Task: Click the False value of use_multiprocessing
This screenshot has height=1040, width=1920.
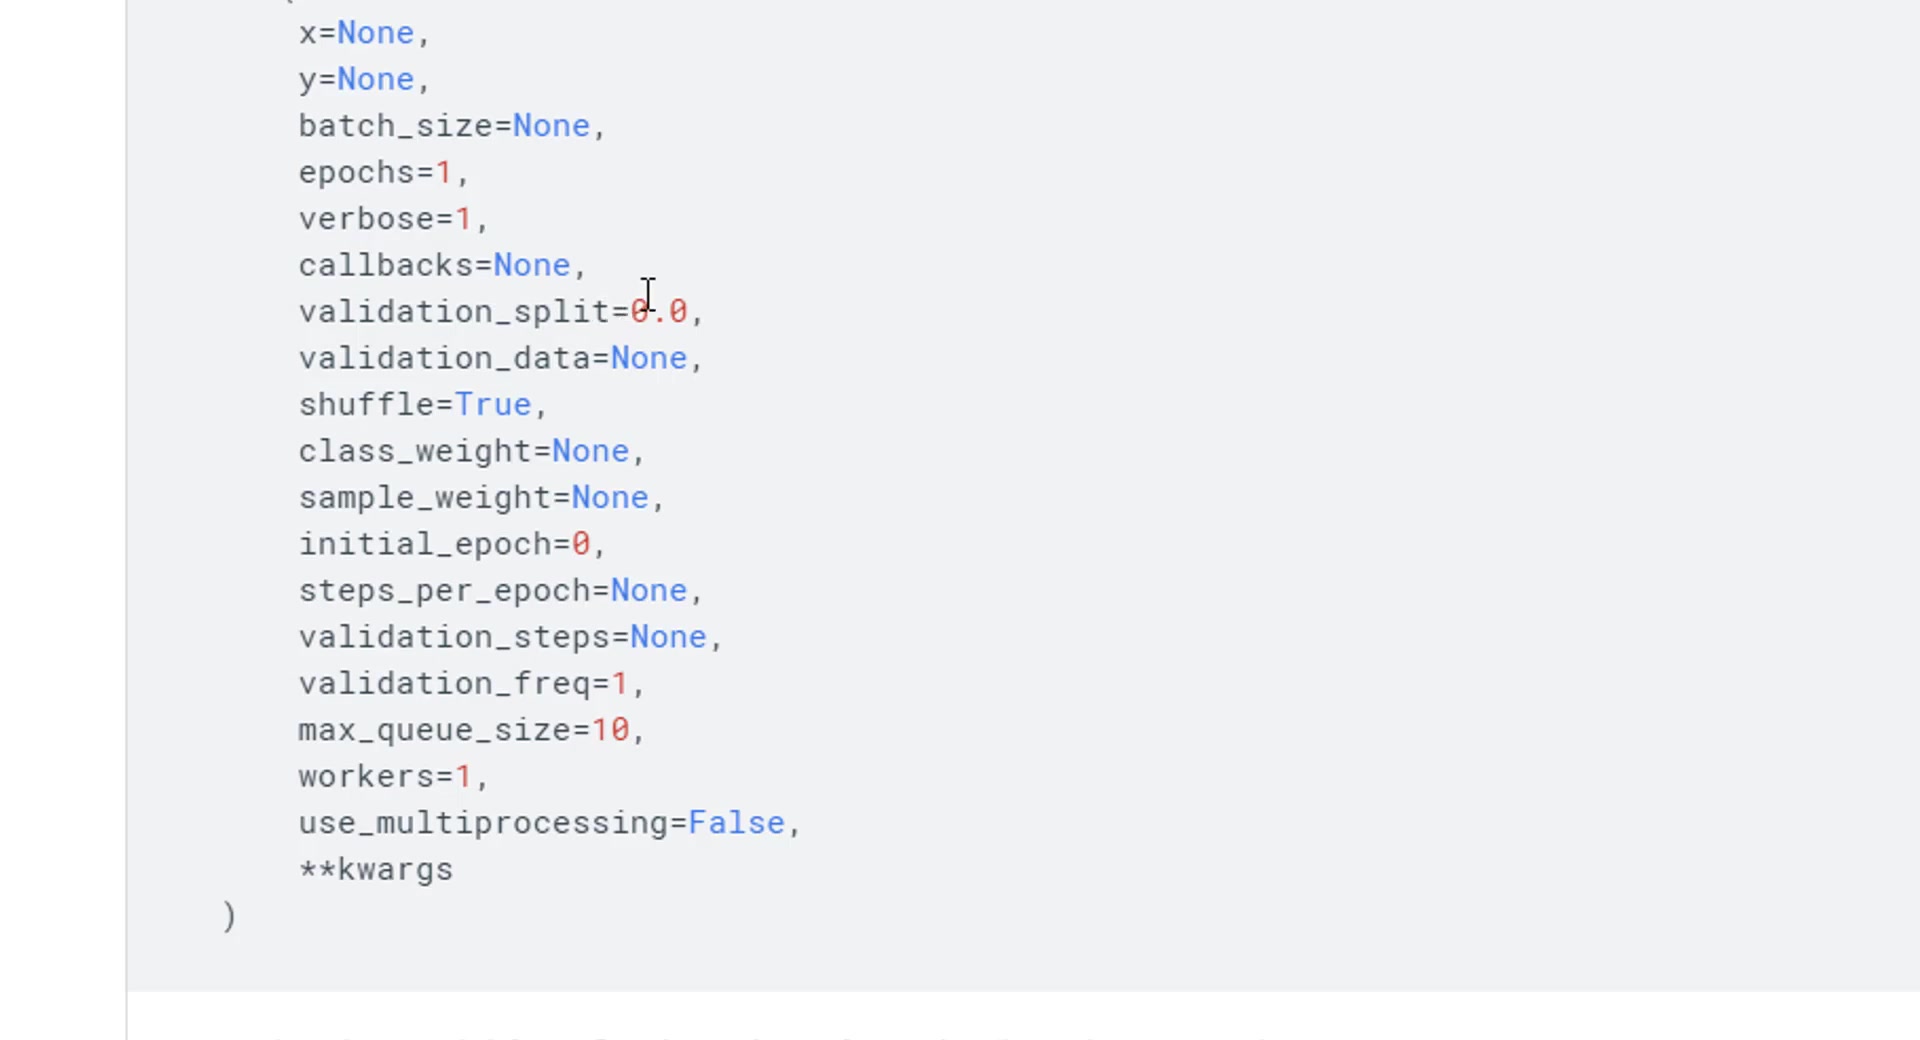Action: (x=737, y=824)
